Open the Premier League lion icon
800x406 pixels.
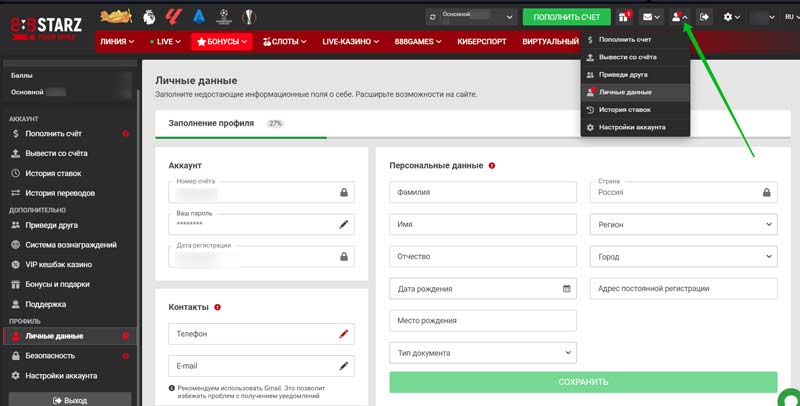coord(149,17)
